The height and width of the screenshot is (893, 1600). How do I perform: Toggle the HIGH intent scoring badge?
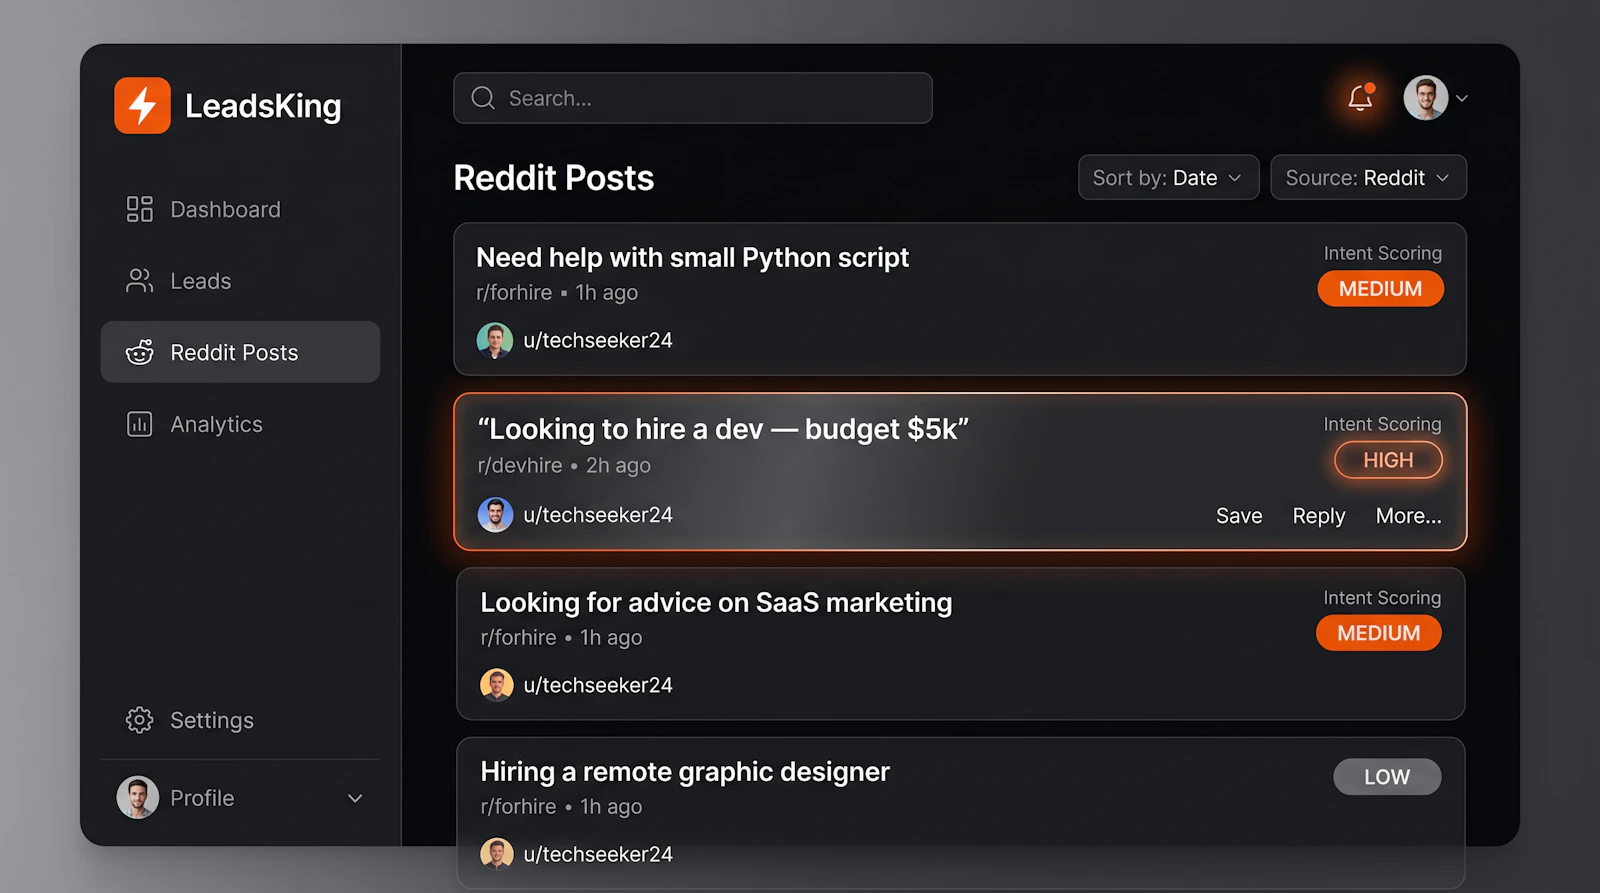tap(1388, 460)
